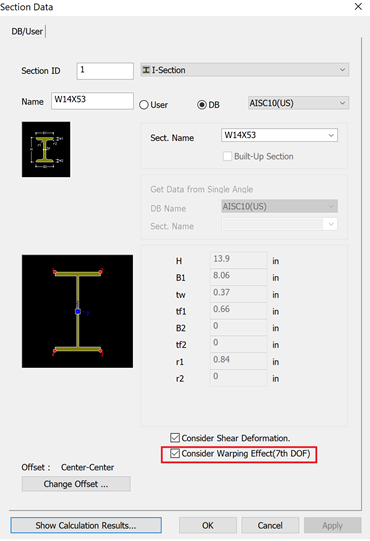Open the disabled DB Name AISC10(US) dropdown

point(279,206)
